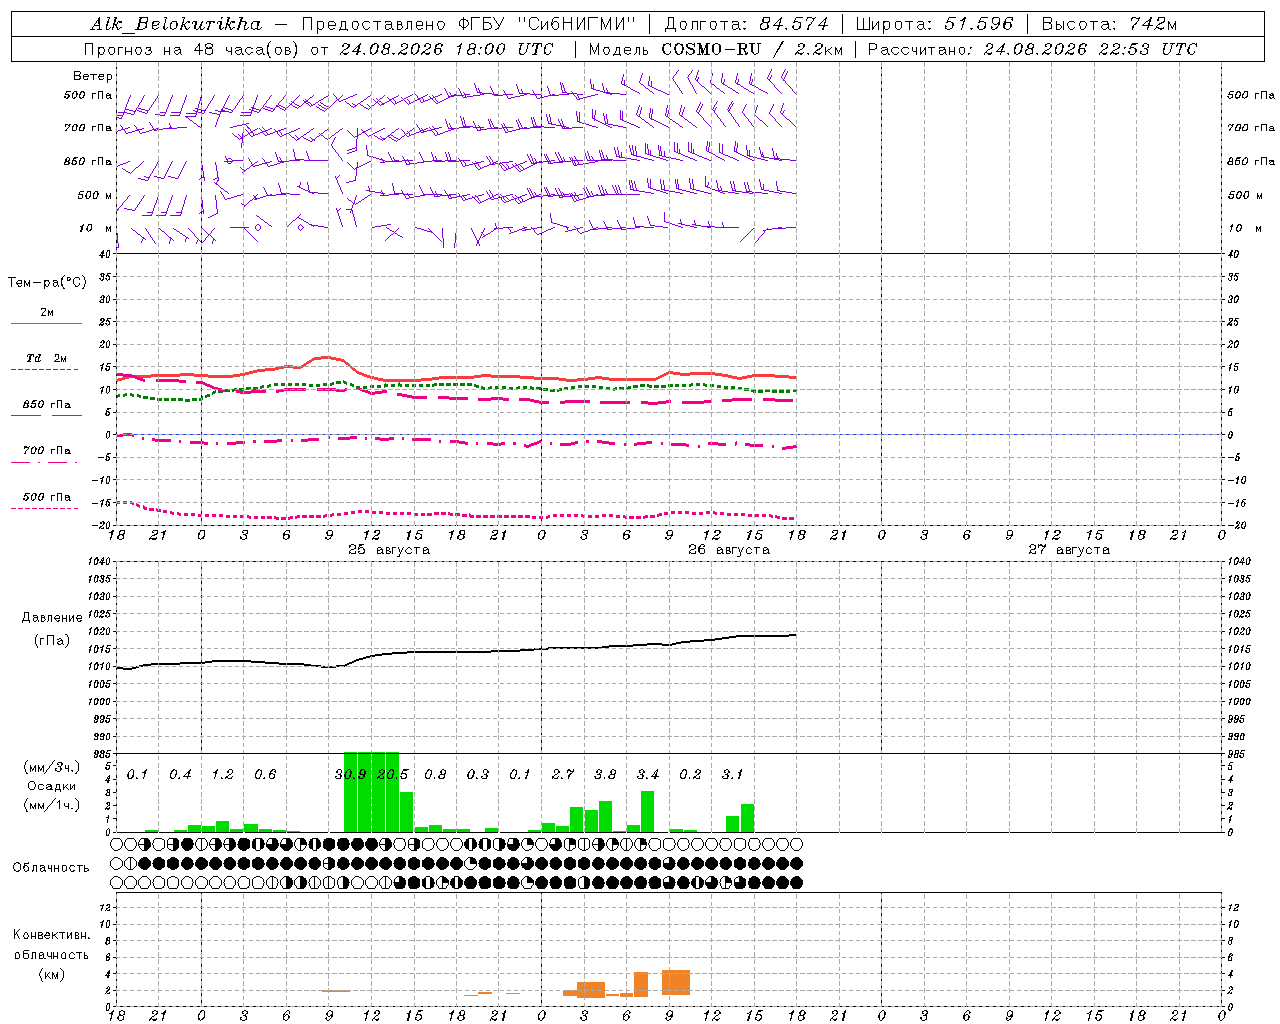Click the 30.9 precipitation value label
Screen dimensions: 1280x1024
click(350, 774)
